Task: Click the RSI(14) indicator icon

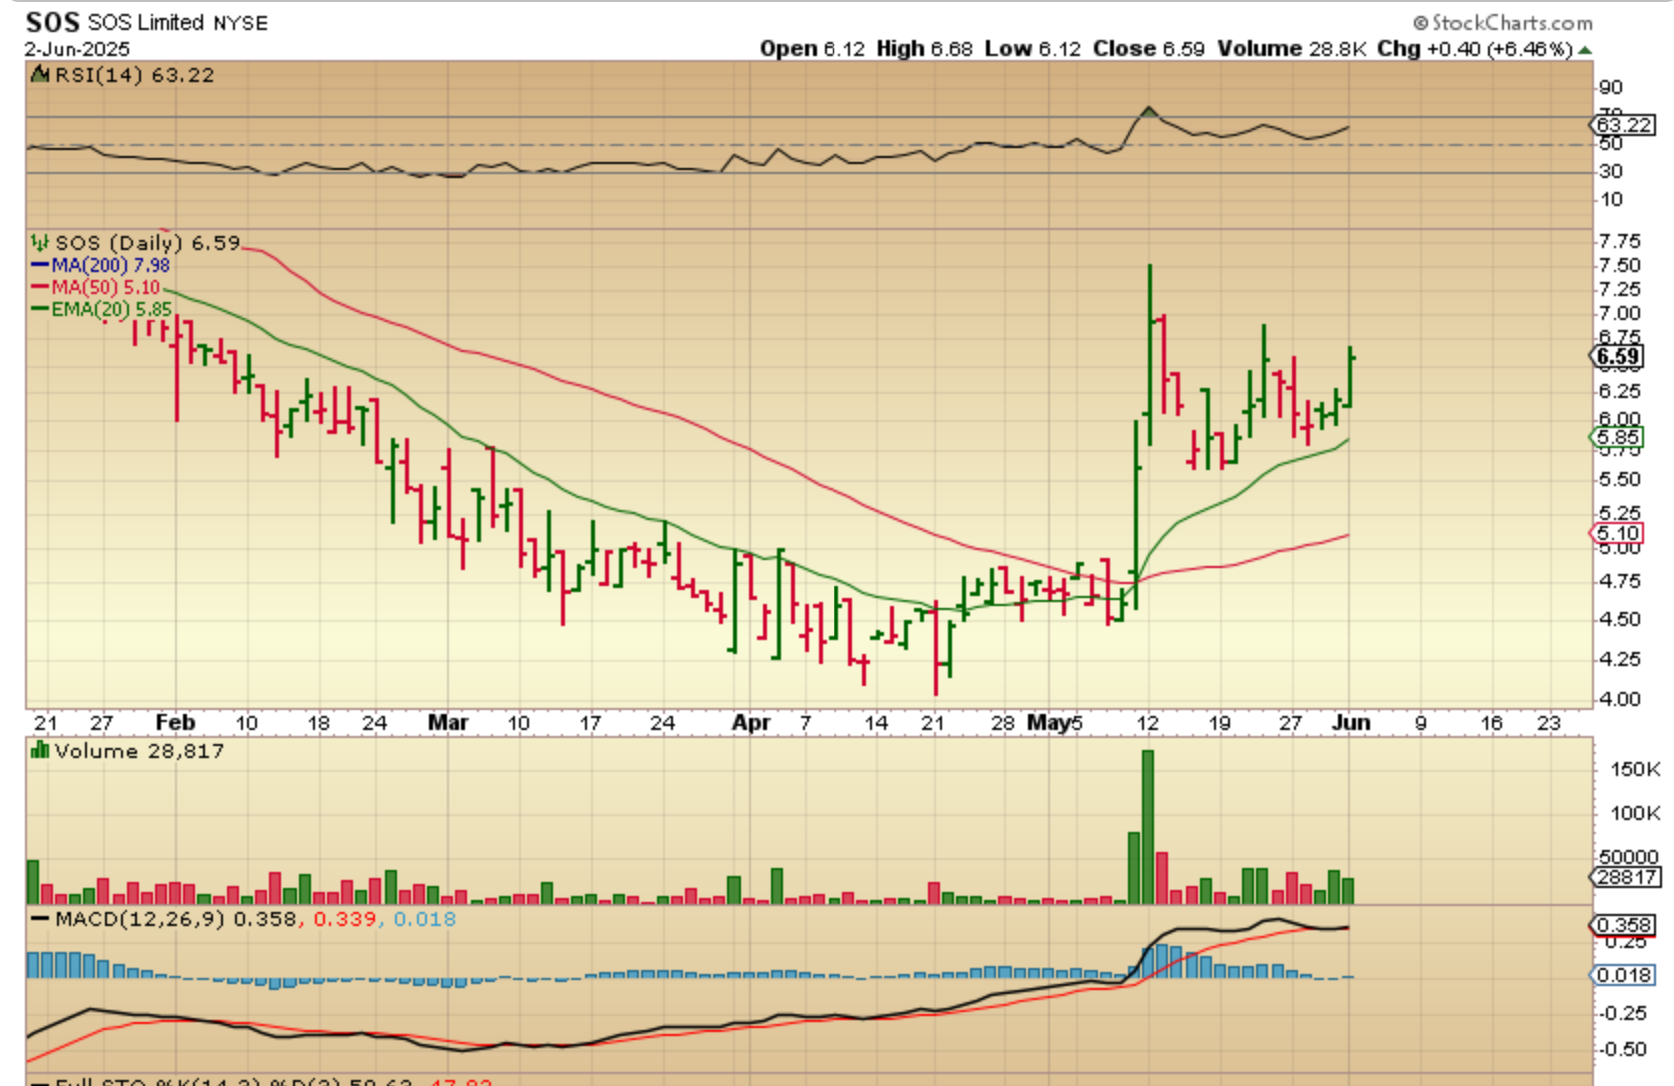Action: pyautogui.click(x=40, y=75)
